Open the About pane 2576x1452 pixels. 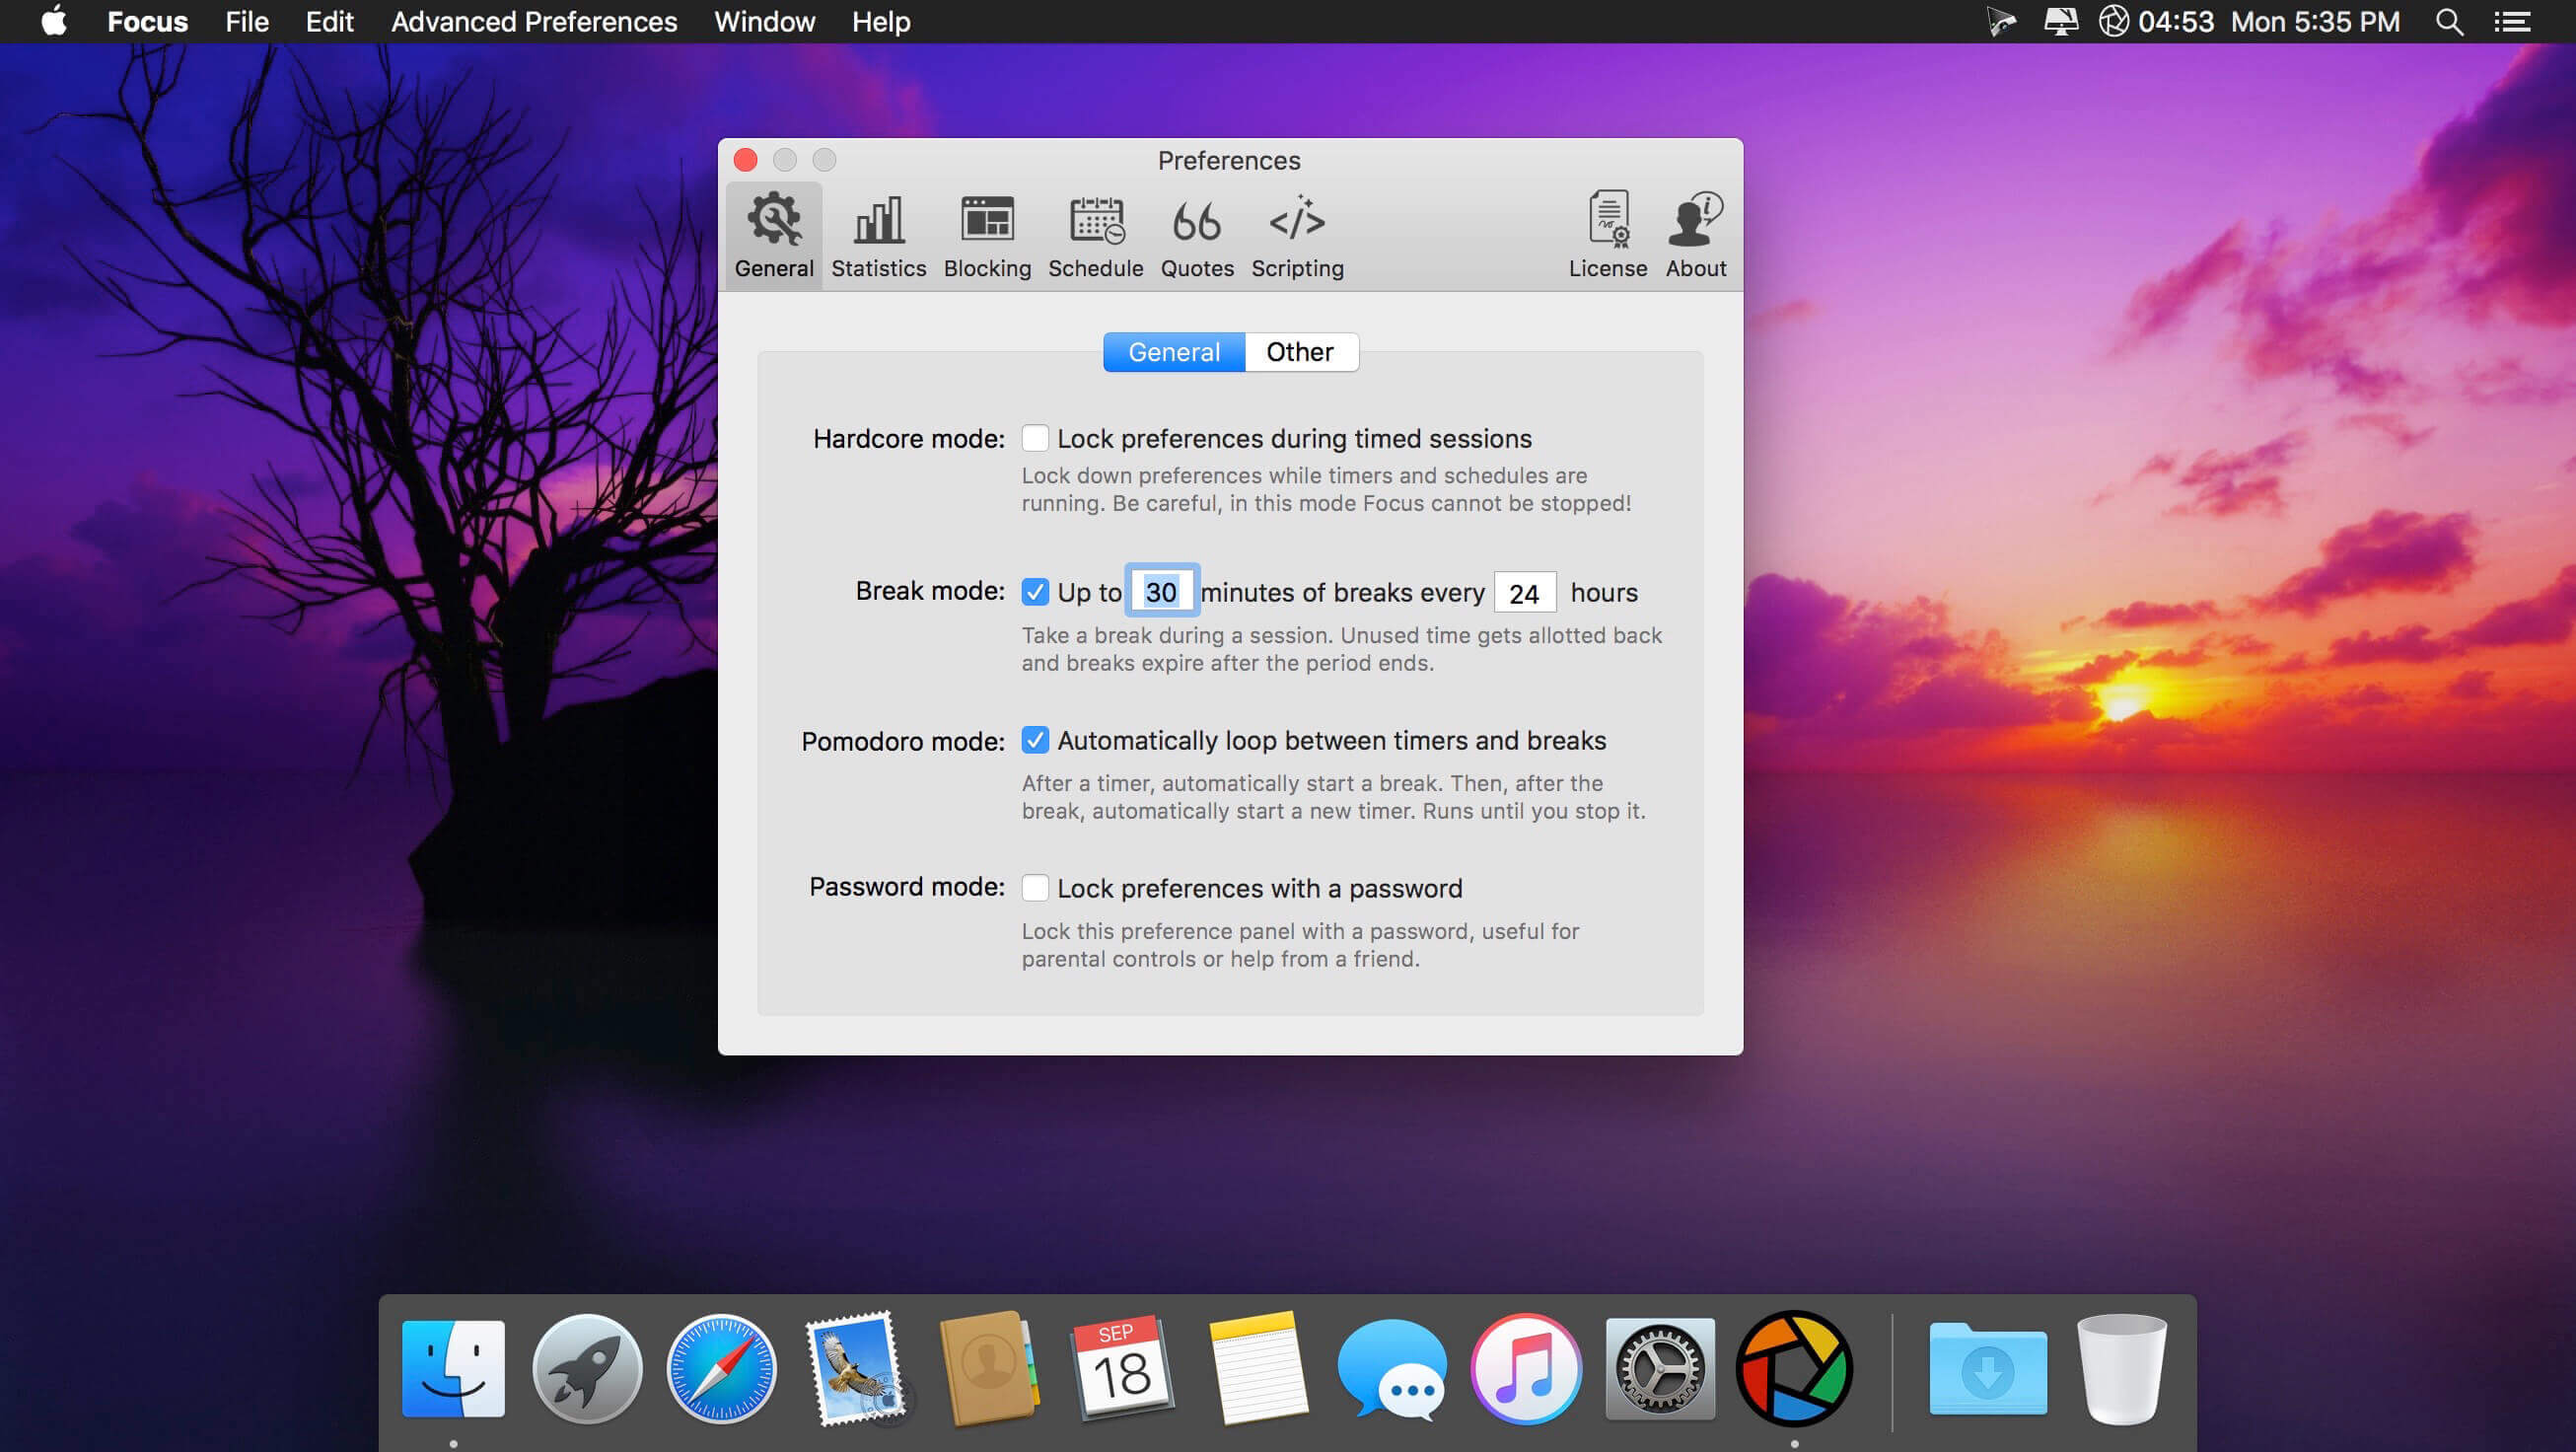coord(1695,236)
